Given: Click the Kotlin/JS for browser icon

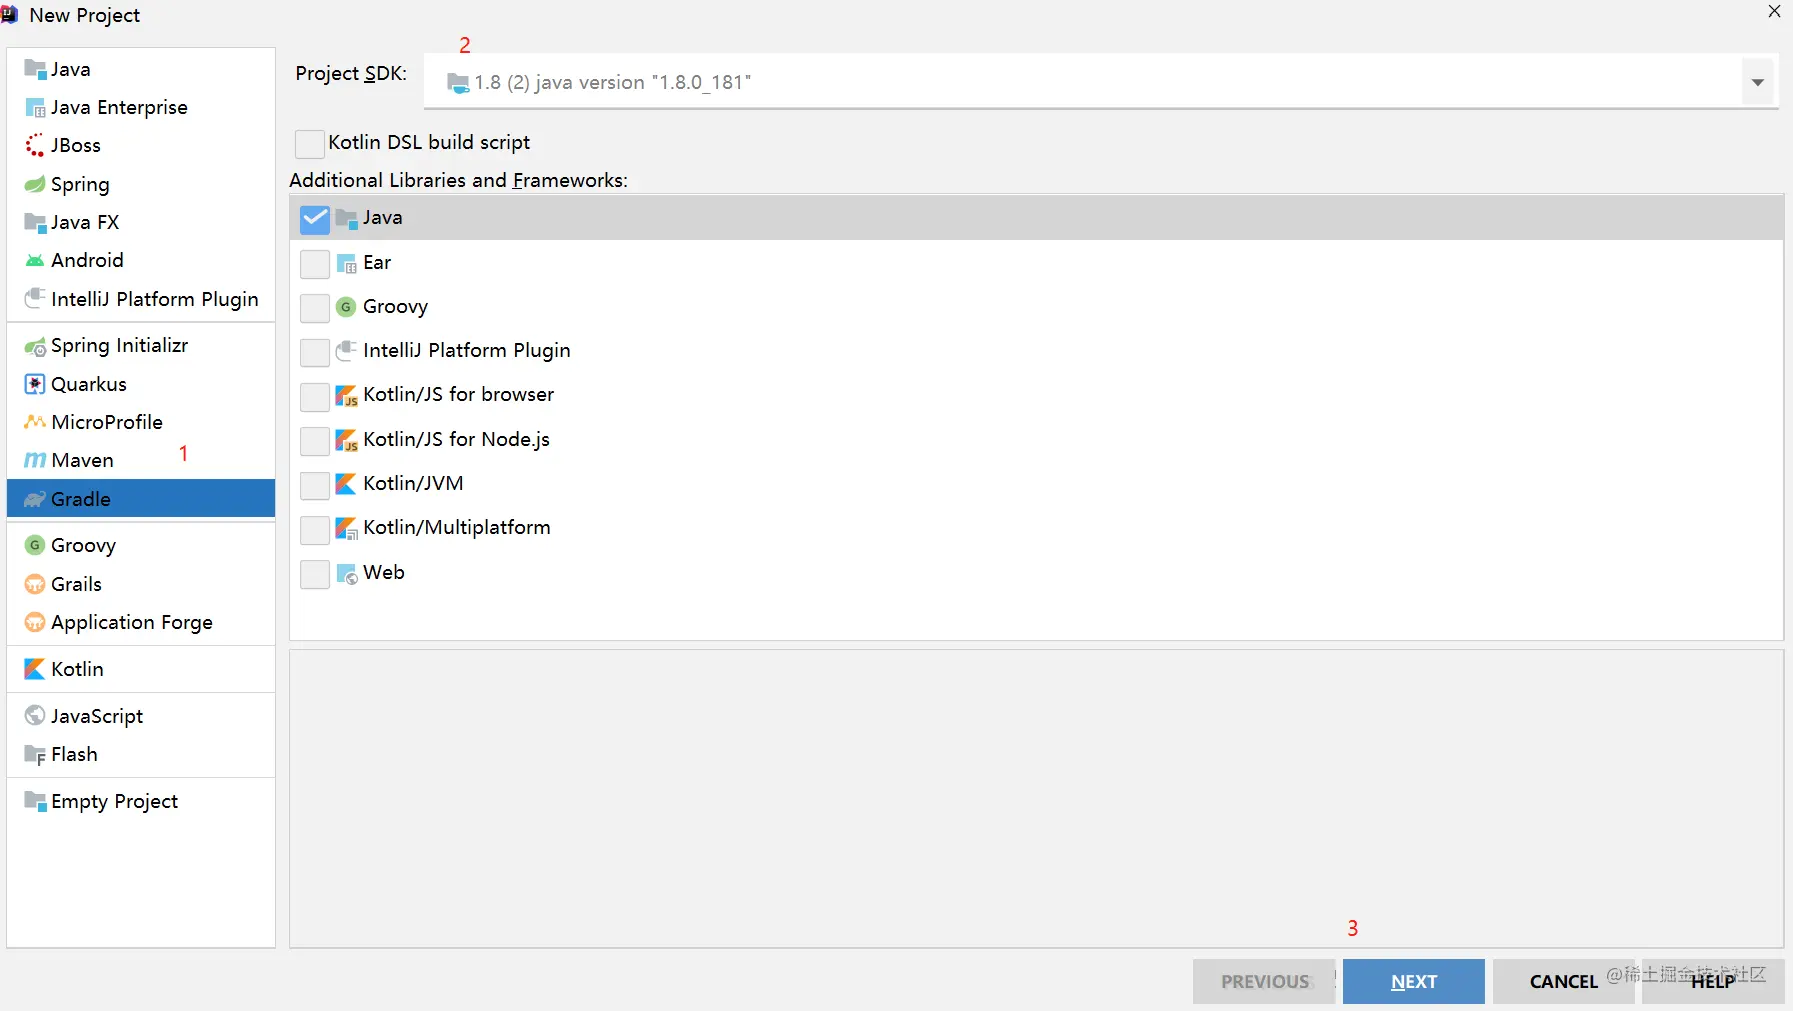Looking at the screenshot, I should point(347,395).
